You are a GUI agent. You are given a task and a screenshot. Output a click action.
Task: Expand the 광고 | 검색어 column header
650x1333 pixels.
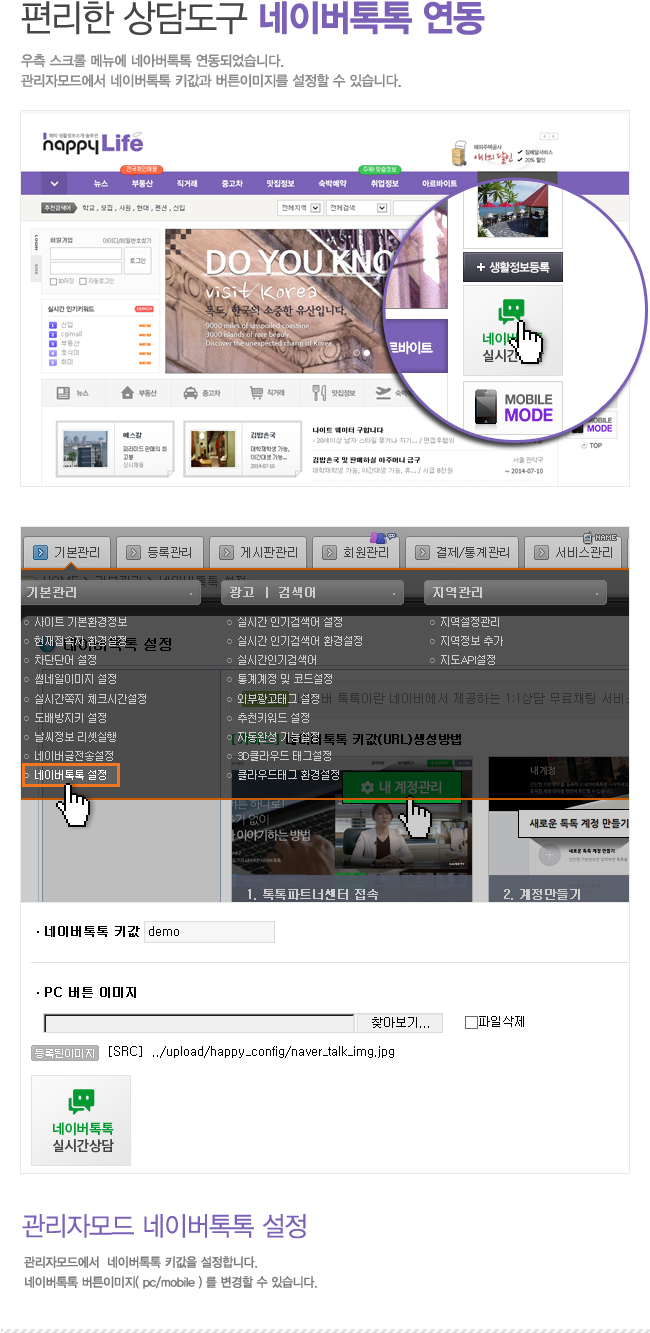click(x=313, y=593)
